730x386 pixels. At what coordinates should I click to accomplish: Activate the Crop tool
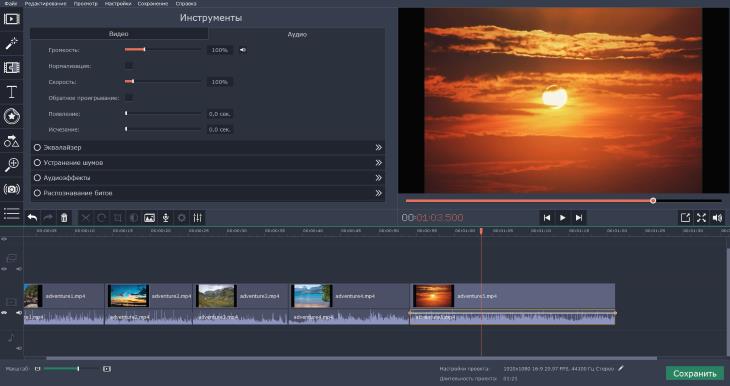117,217
